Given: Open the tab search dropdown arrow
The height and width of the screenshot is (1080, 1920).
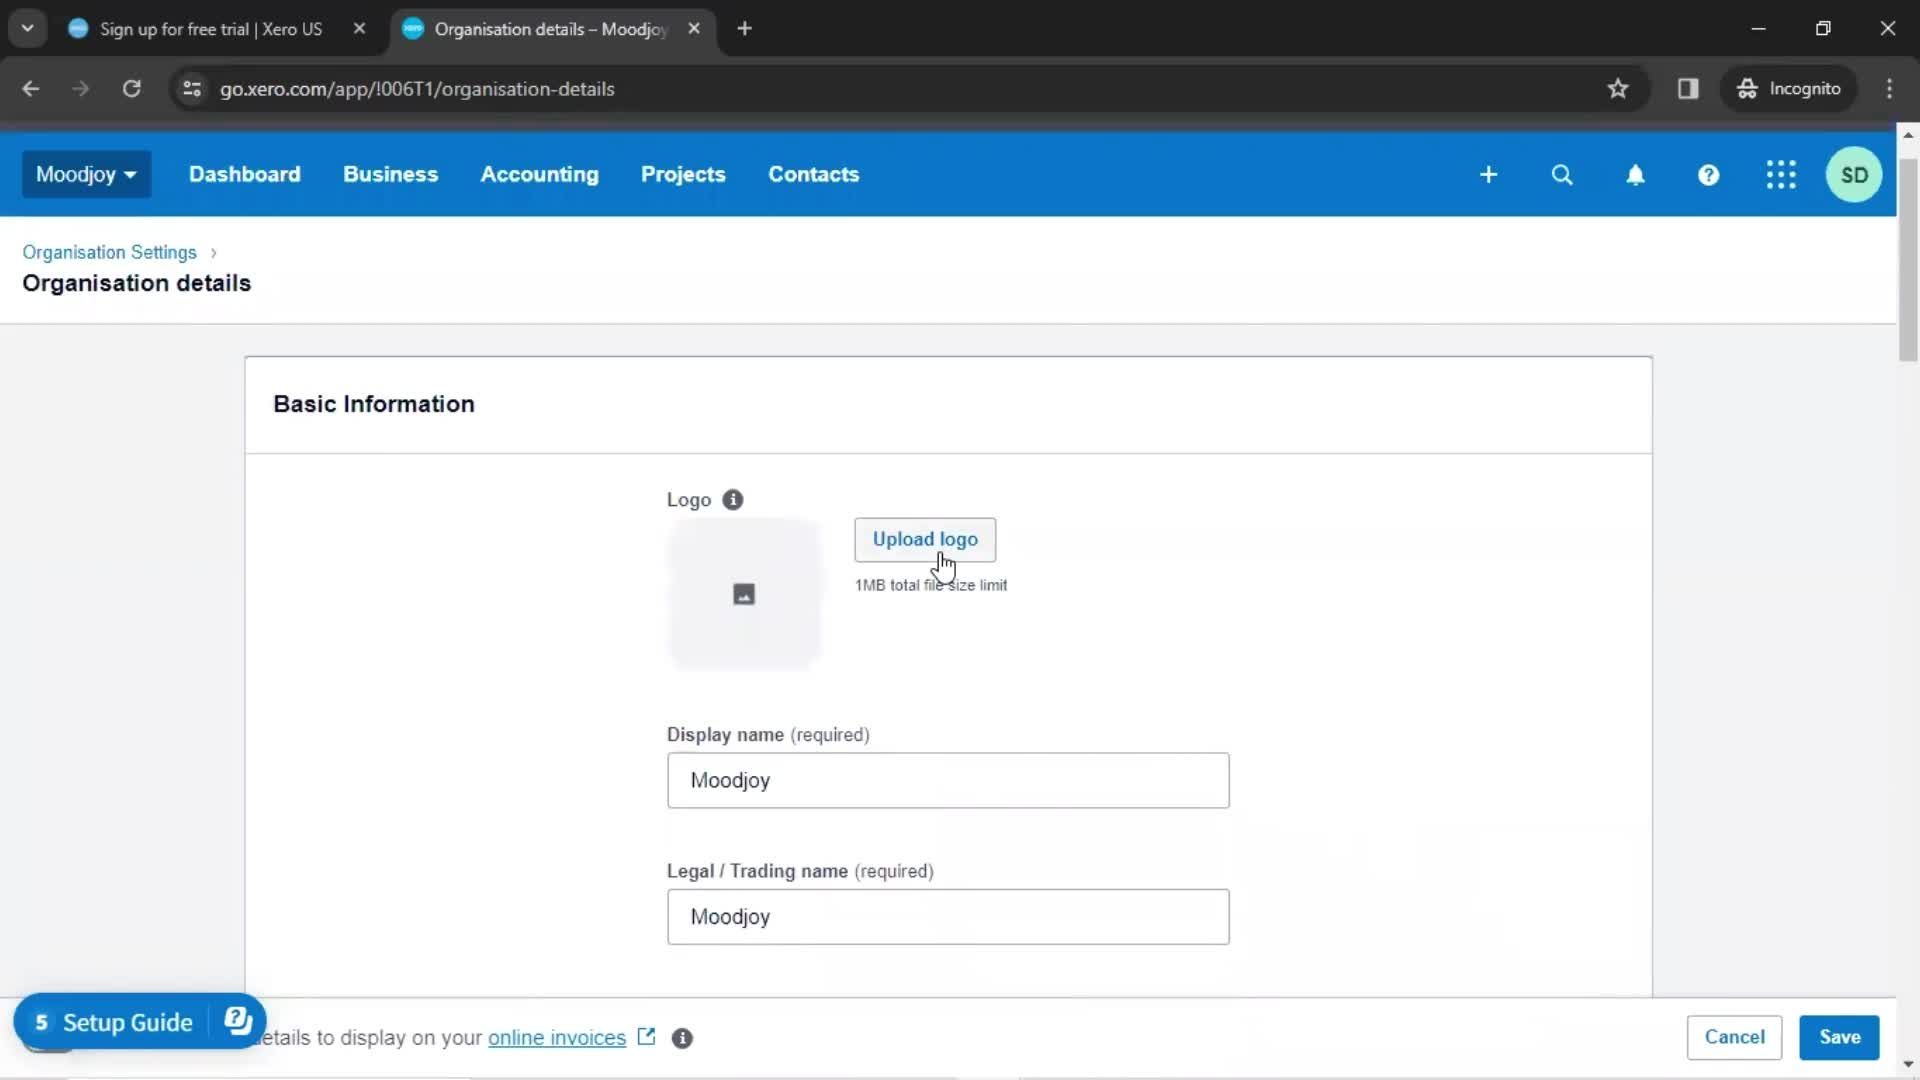Looking at the screenshot, I should pyautogui.click(x=27, y=29).
